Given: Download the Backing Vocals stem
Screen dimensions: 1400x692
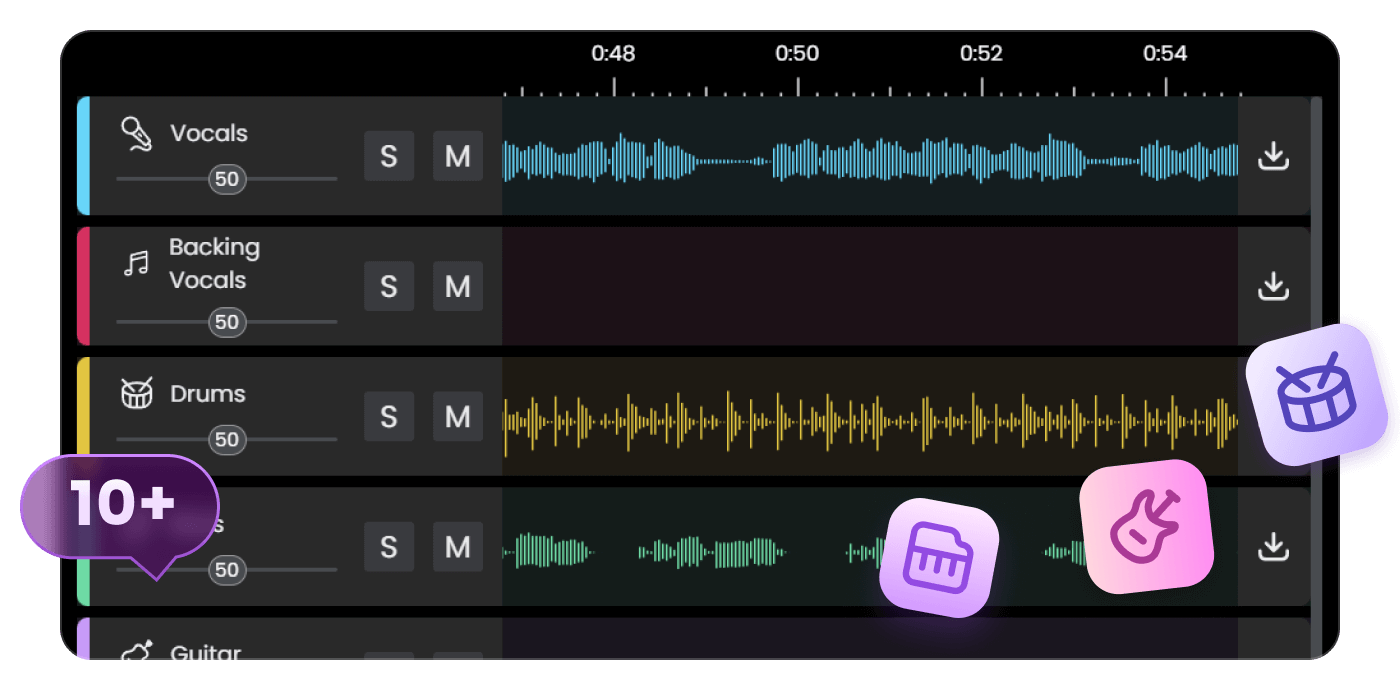Looking at the screenshot, I should [1272, 286].
